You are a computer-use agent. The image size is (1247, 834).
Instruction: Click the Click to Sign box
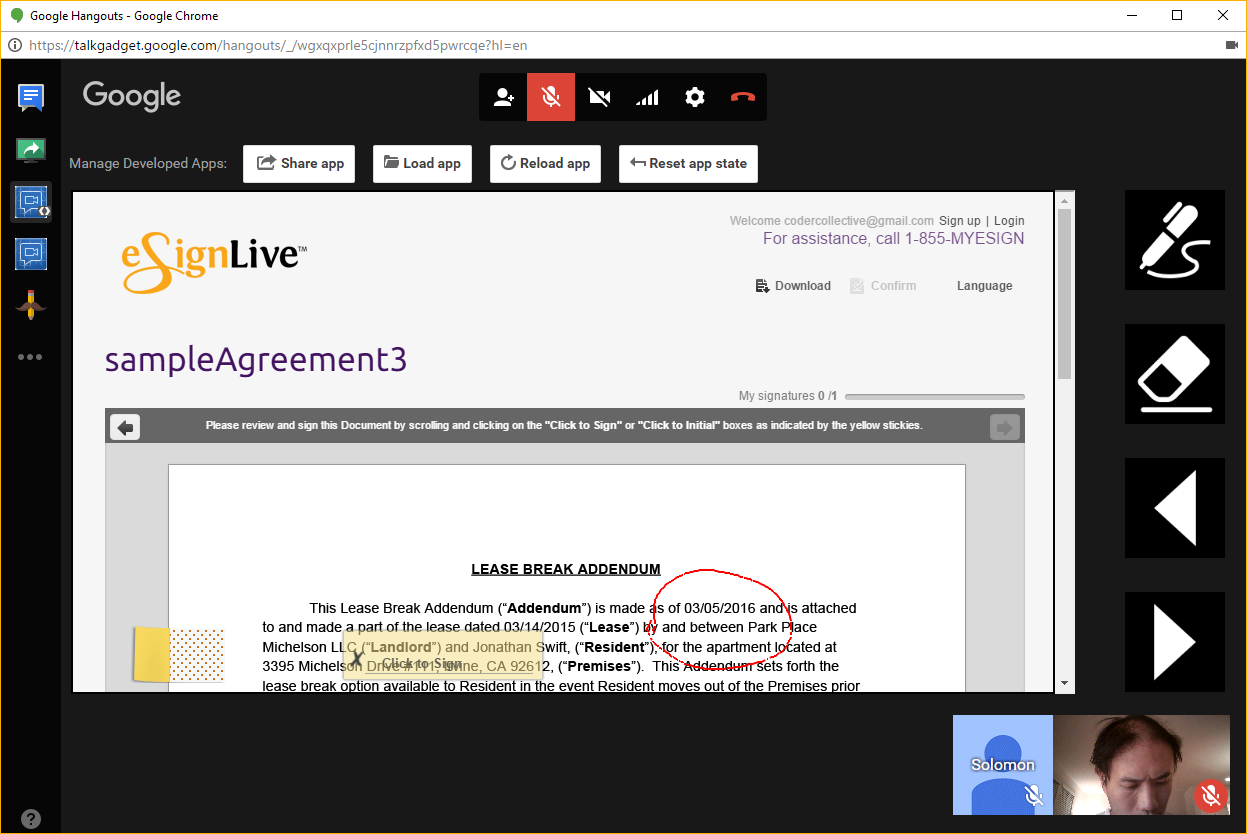pos(443,654)
